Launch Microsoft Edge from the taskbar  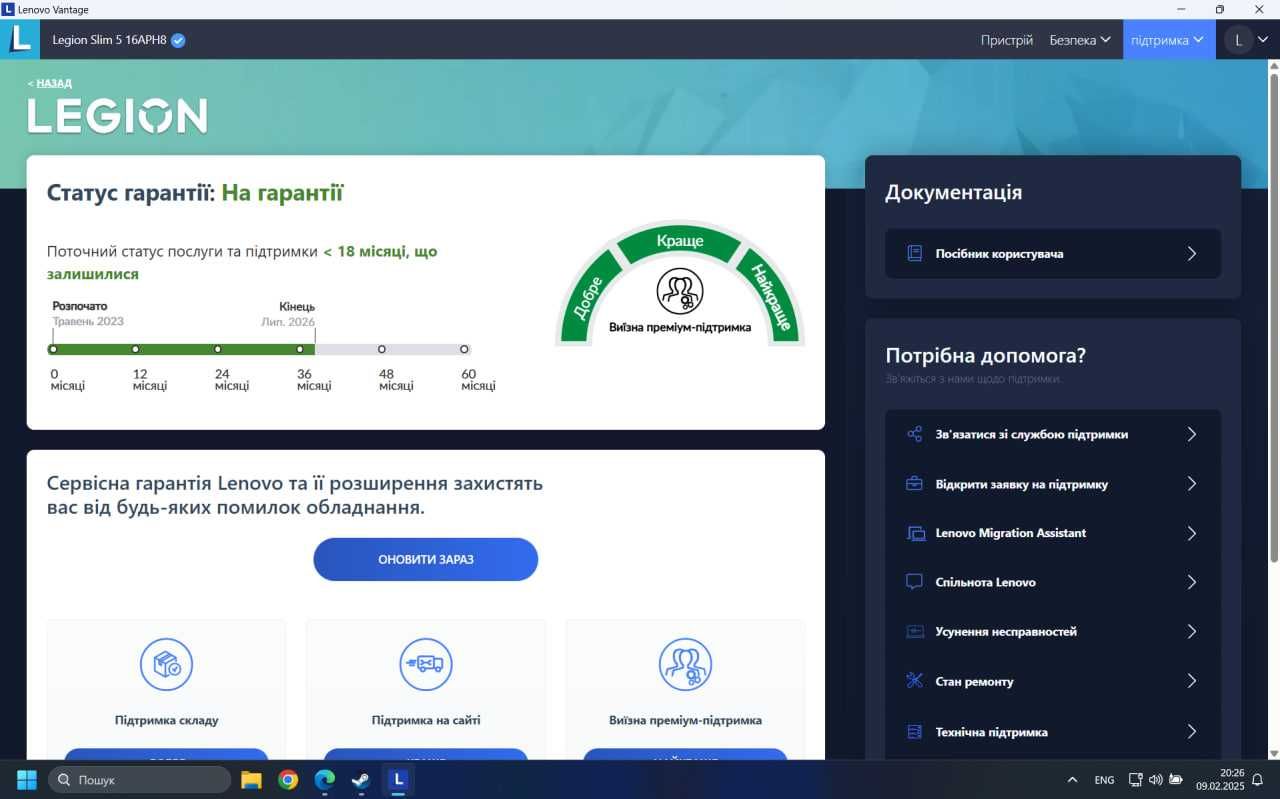click(x=325, y=779)
